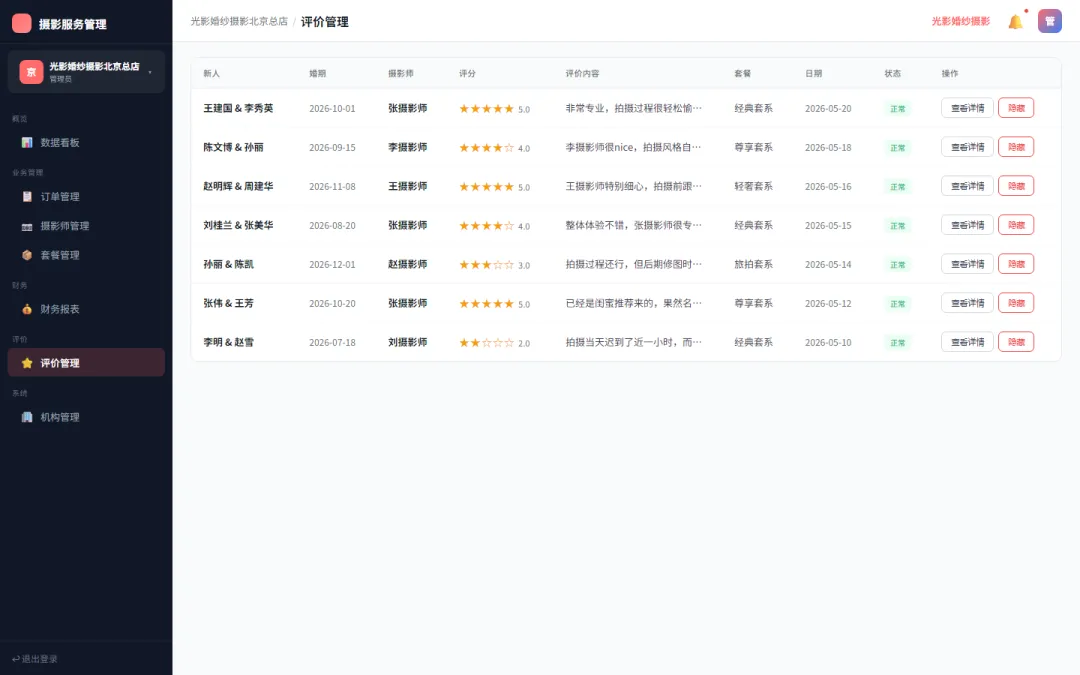Select the 评价管理 menu item
The height and width of the screenshot is (675, 1080).
86,363
